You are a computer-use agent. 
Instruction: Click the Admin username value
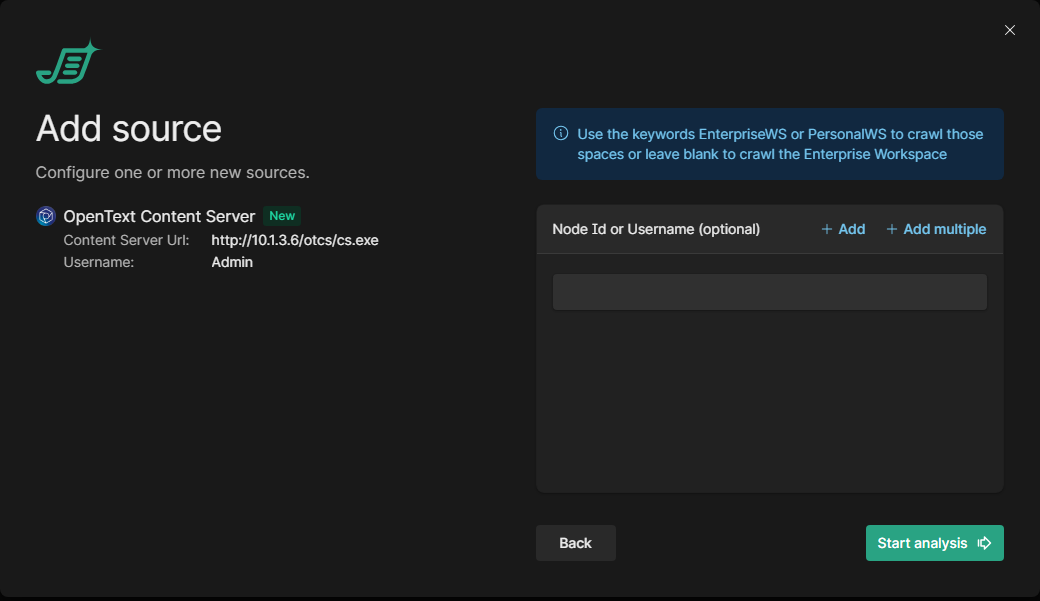click(232, 262)
